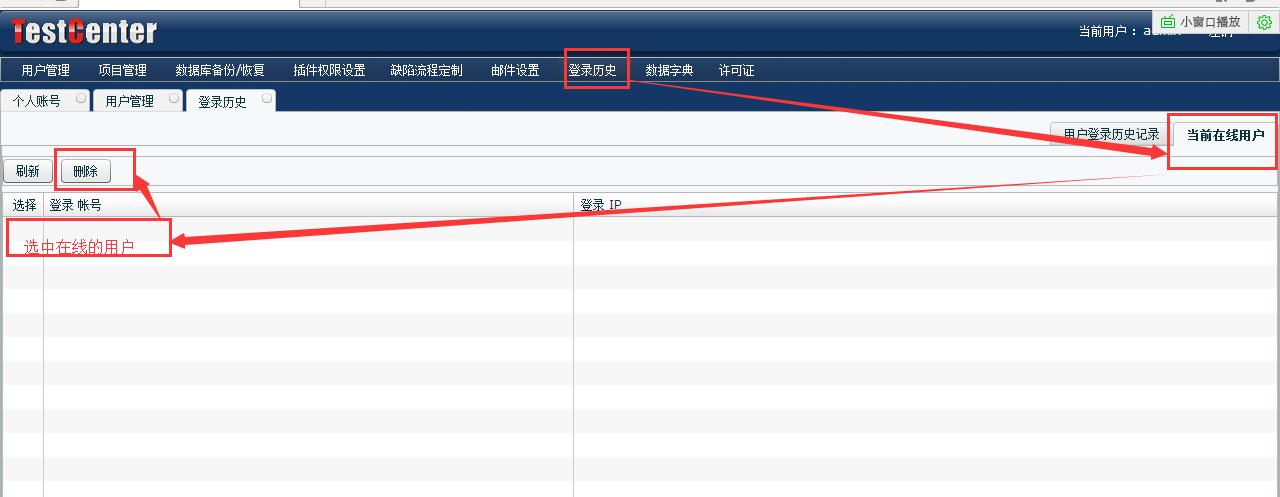Close the 用户管理 tab via its icon
Screen dimensions: 1280x497
[174, 98]
